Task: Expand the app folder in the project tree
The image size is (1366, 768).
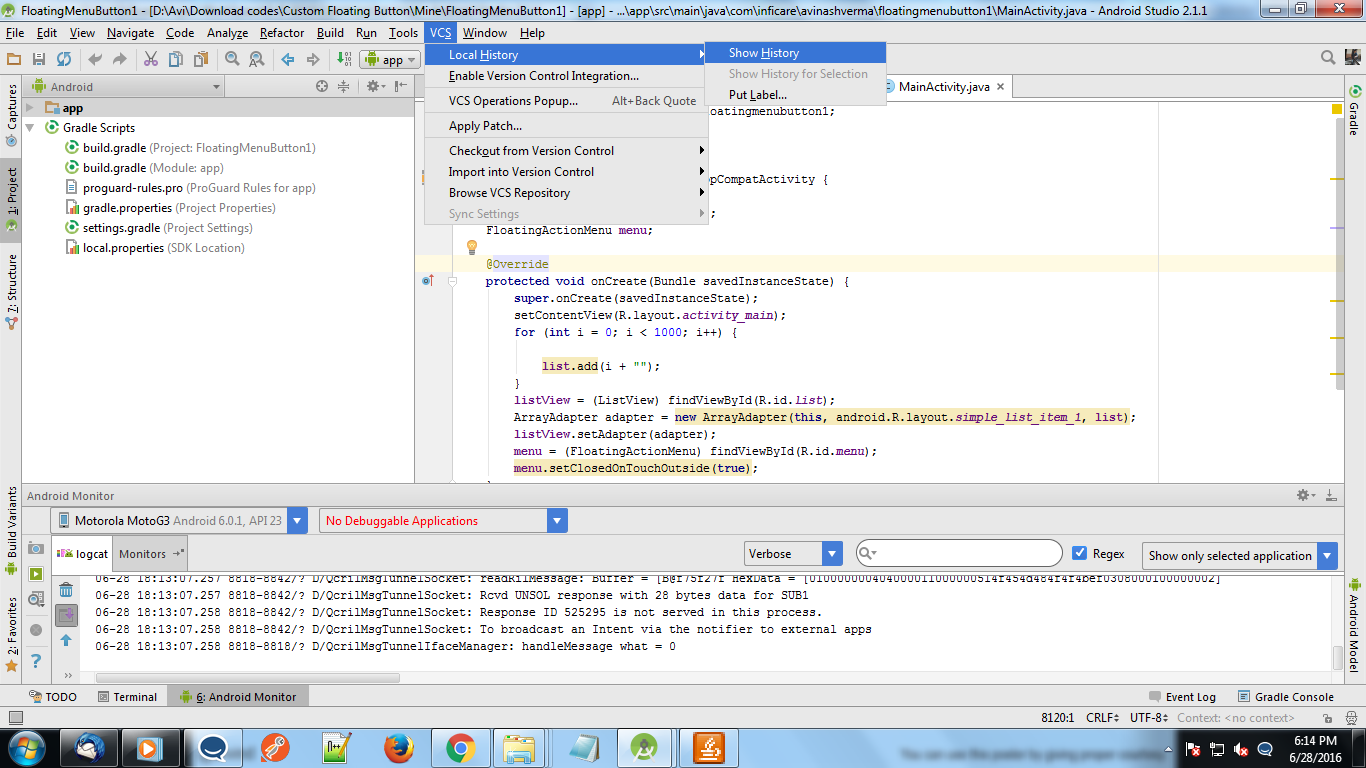Action: [30, 108]
